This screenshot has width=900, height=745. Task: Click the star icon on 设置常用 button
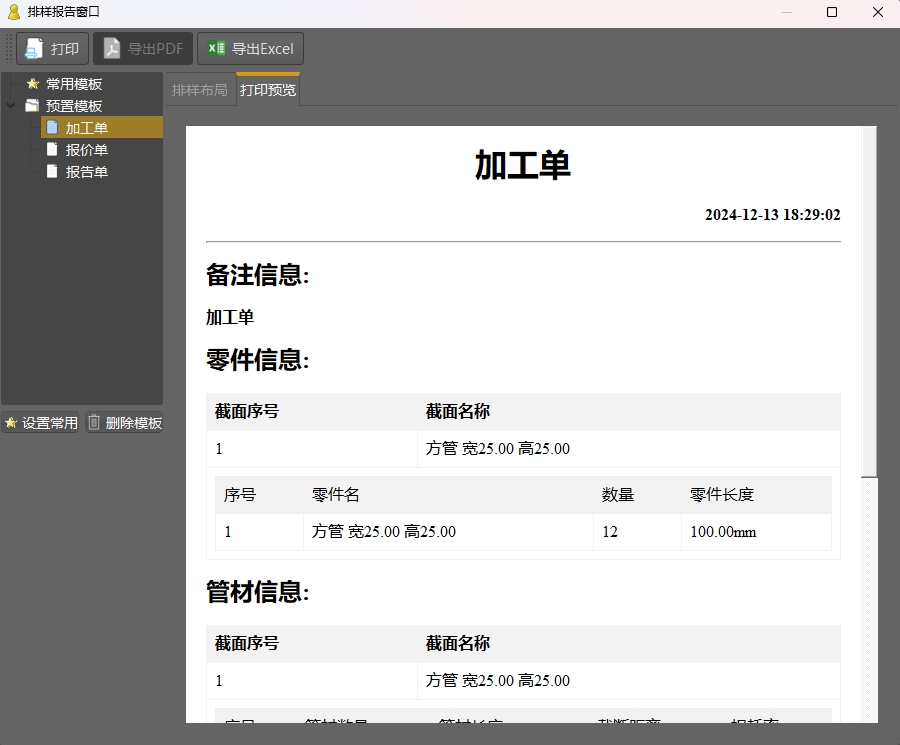point(11,423)
